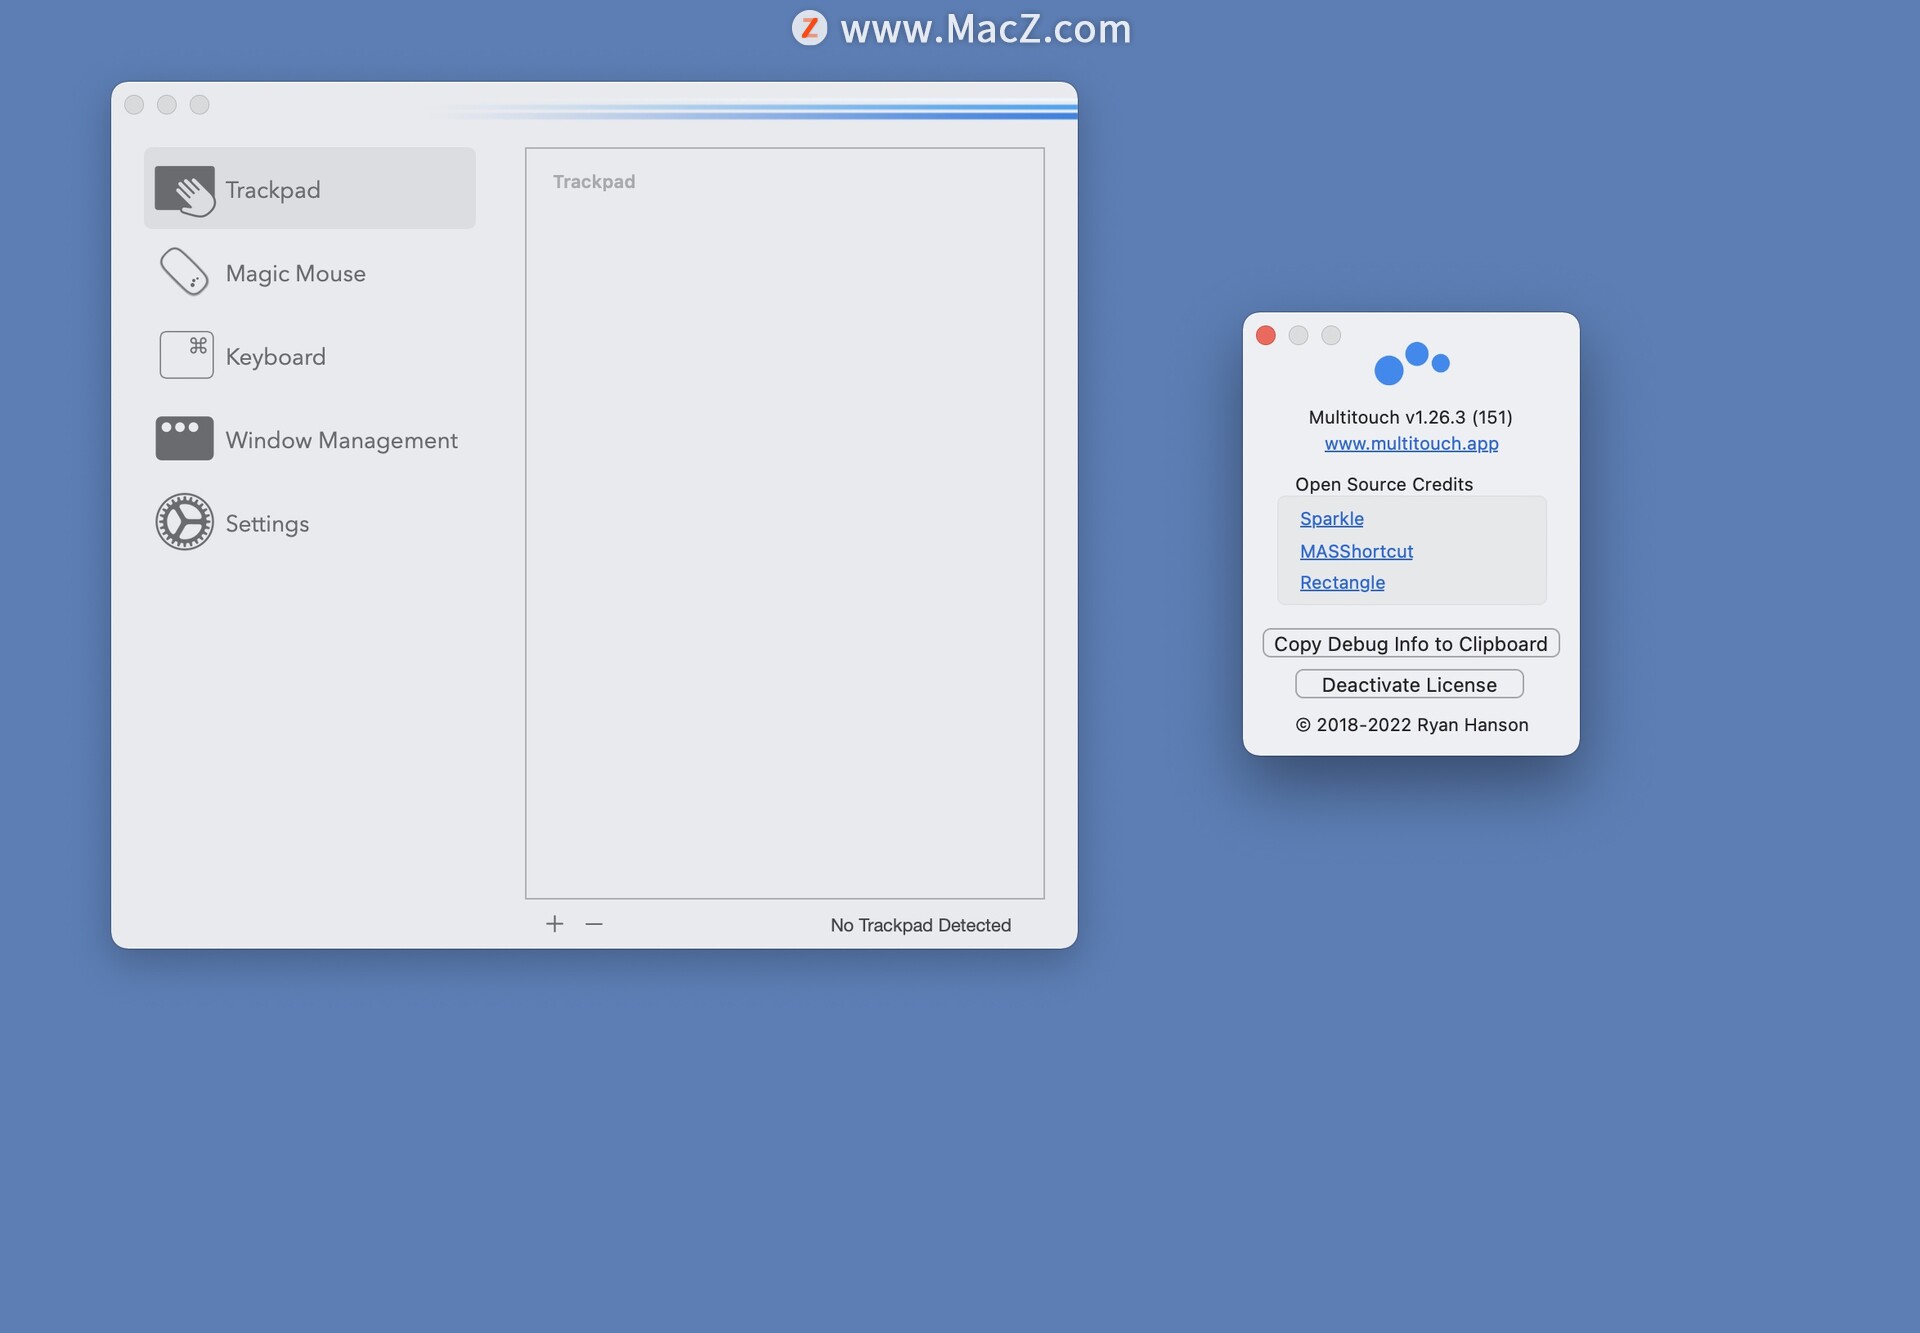The image size is (1920, 1333).
Task: Click the 2018-2022 Ryan Hanson copyright text
Action: (1412, 725)
